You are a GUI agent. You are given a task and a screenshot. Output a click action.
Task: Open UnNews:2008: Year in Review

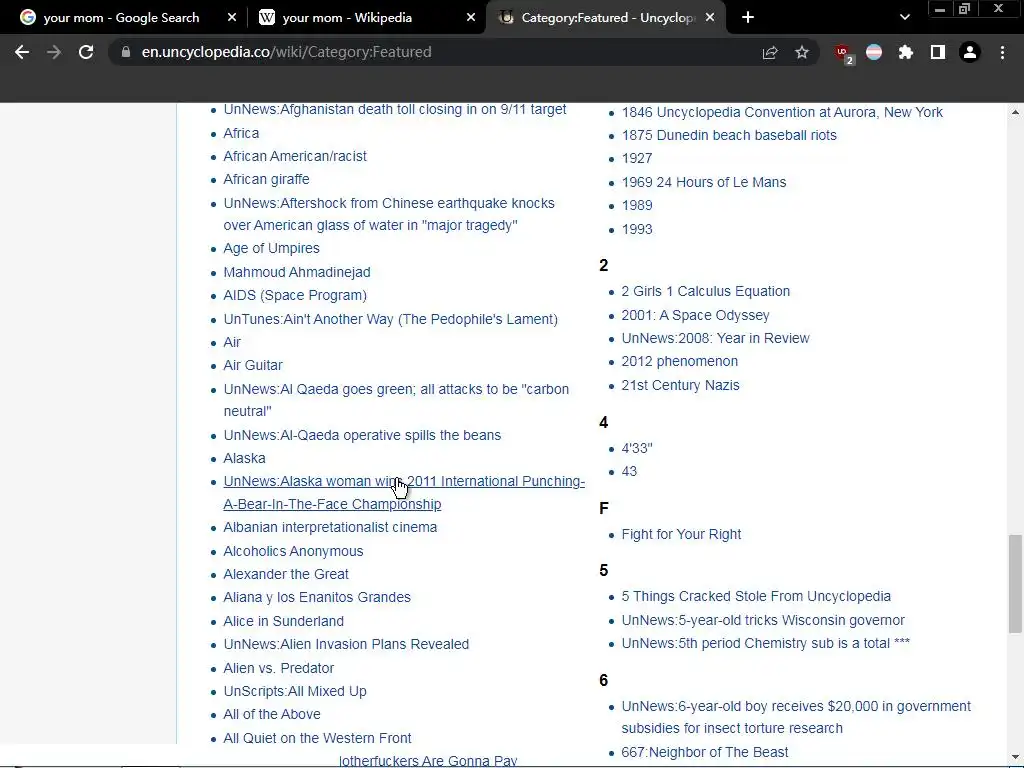pos(715,338)
